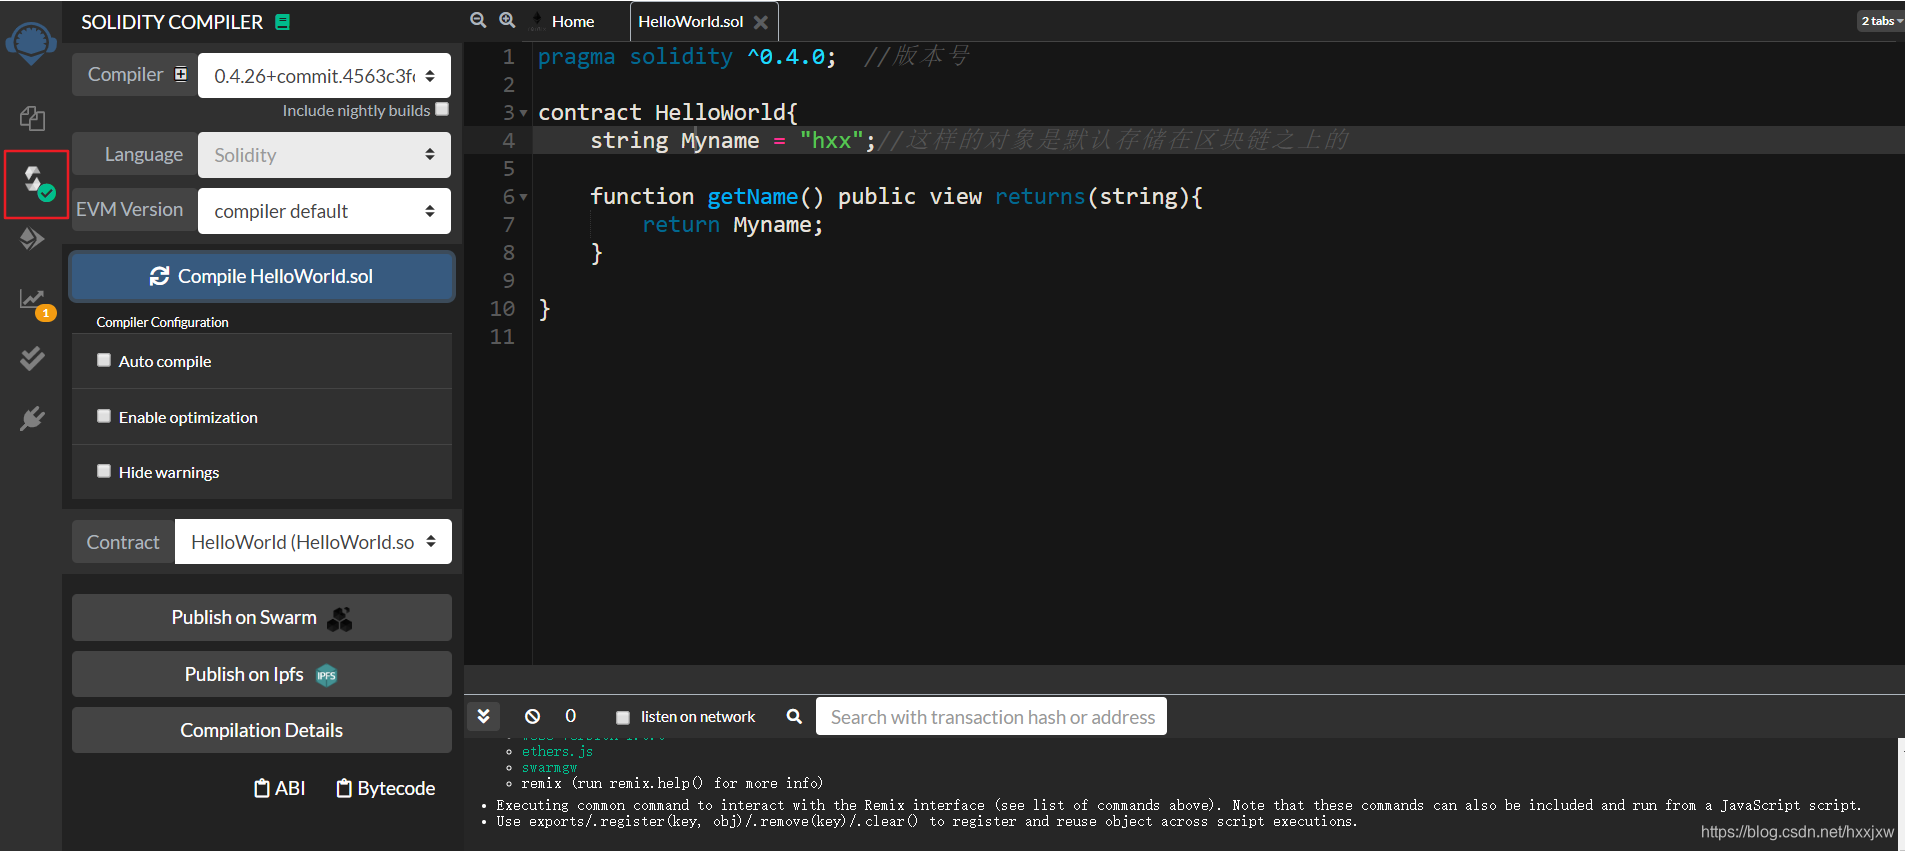Click Compile HelloWorld.sol button
Viewport: 1905px width, 851px height.
tap(262, 276)
